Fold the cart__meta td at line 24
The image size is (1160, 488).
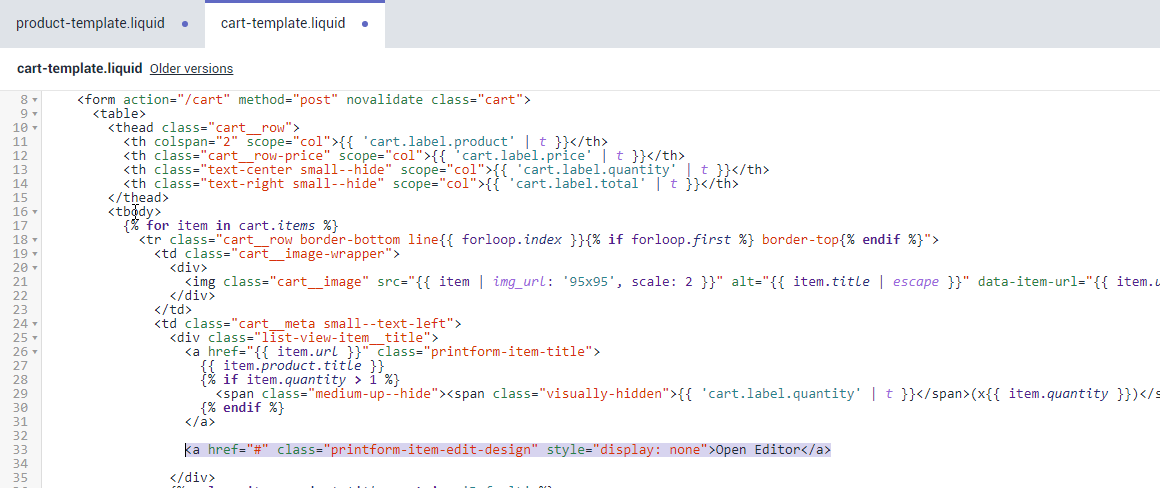[36, 324]
